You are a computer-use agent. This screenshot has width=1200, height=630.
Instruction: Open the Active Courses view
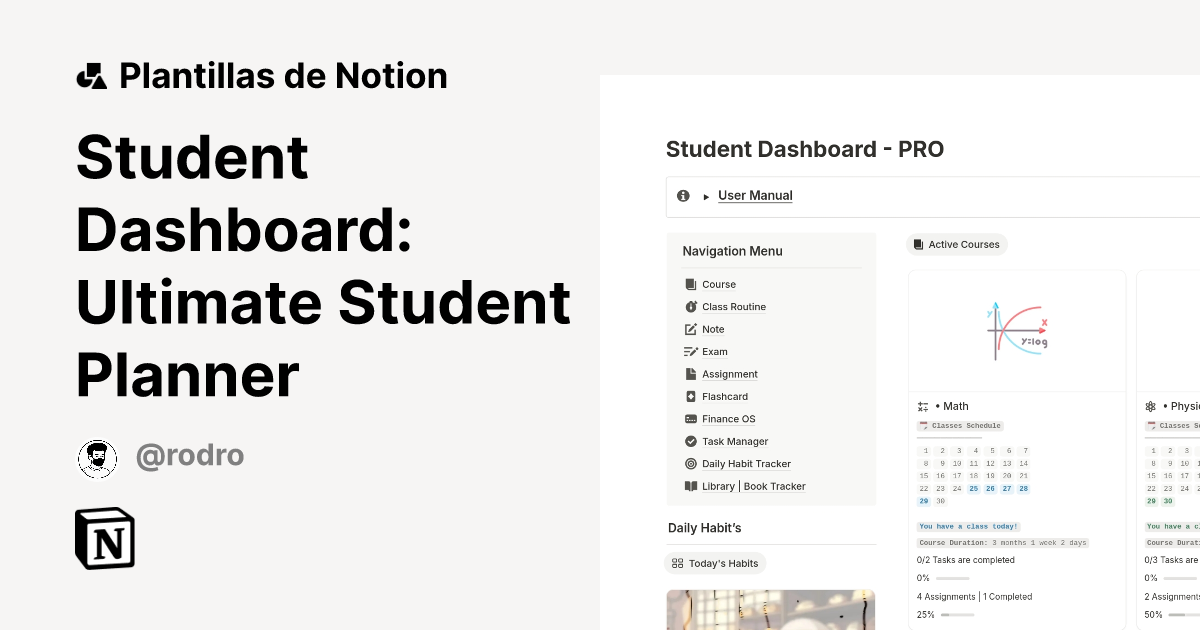(956, 244)
